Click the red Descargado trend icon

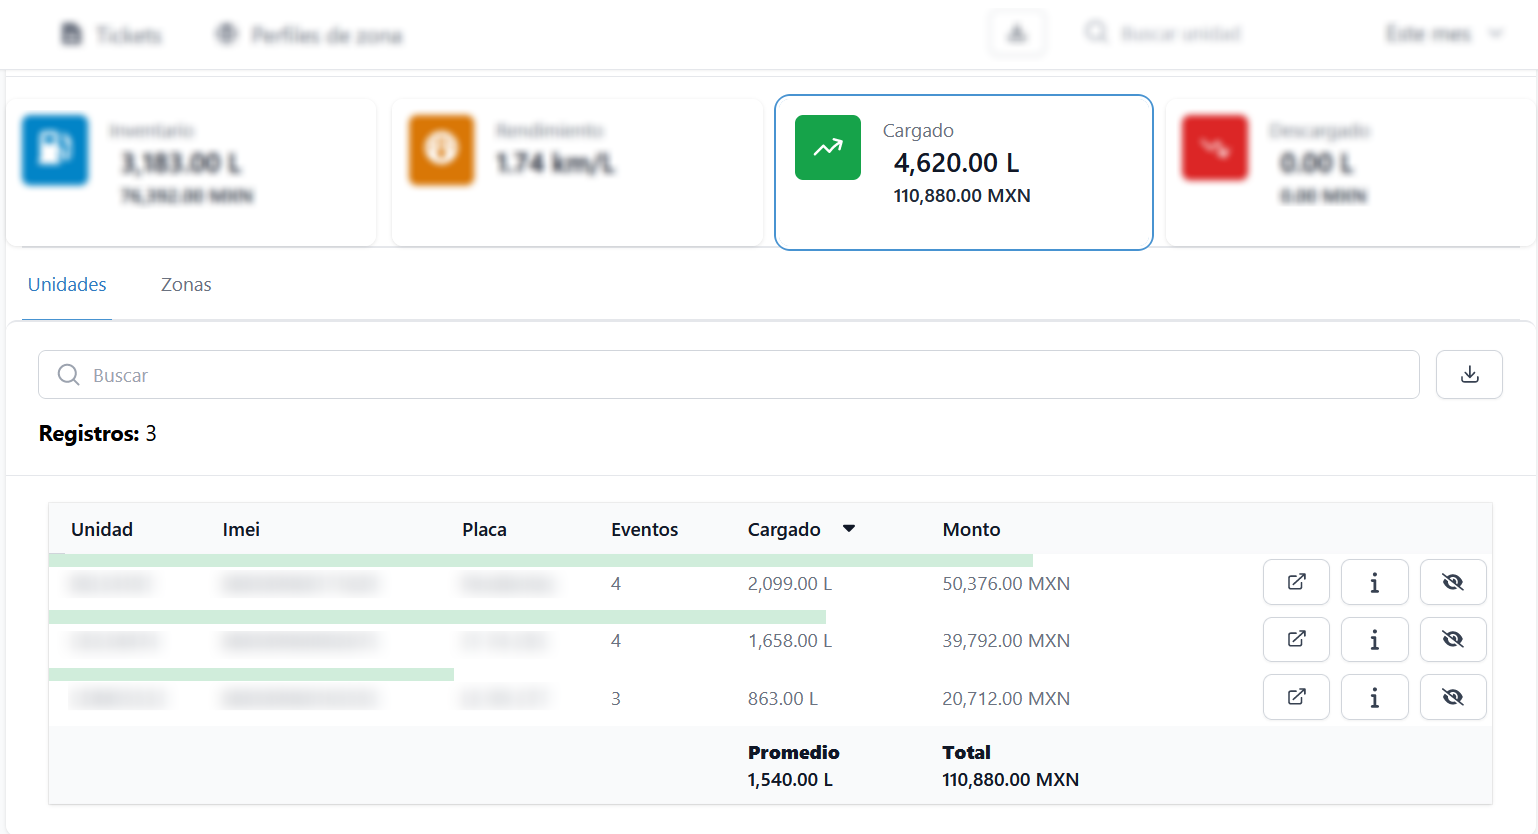click(x=1214, y=149)
